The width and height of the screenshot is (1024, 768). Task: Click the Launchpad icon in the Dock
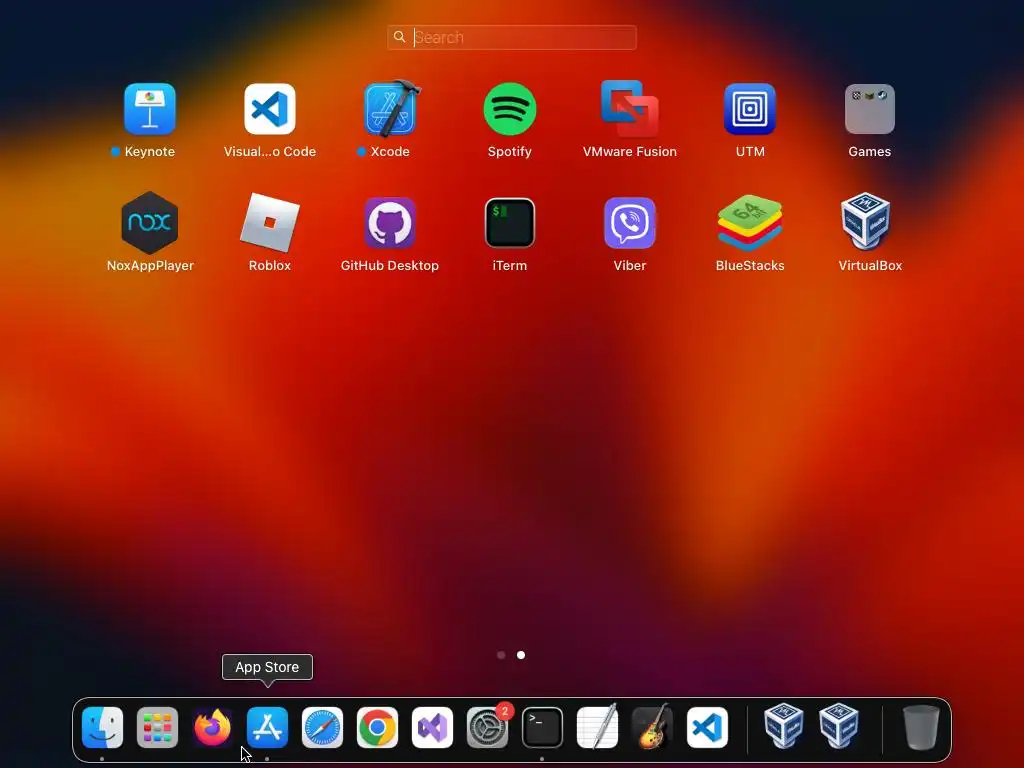point(157,727)
